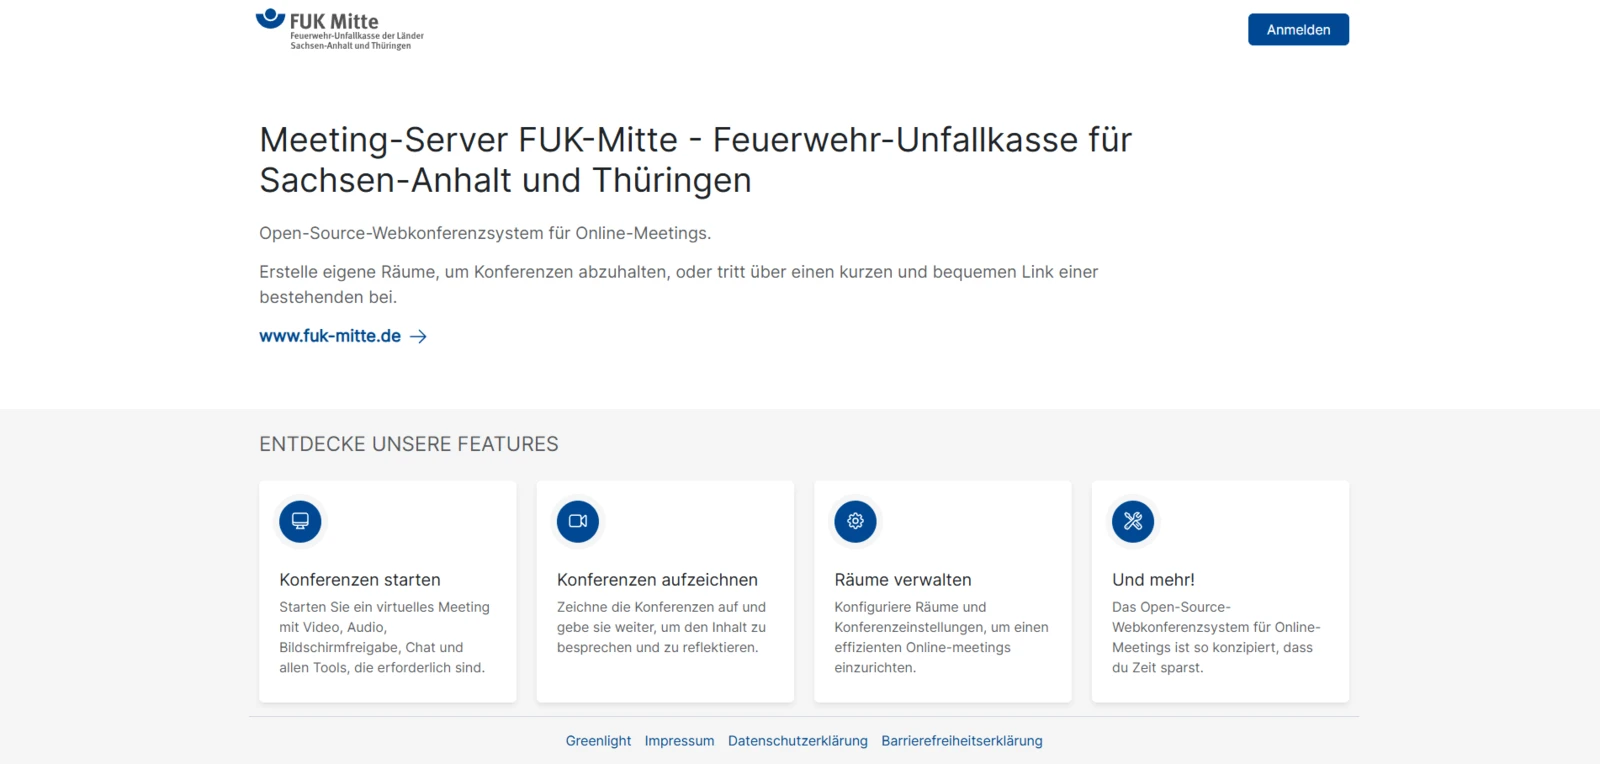
Task: Click the ENTDECKE UNSERE FEATURES heading
Action: 409,444
